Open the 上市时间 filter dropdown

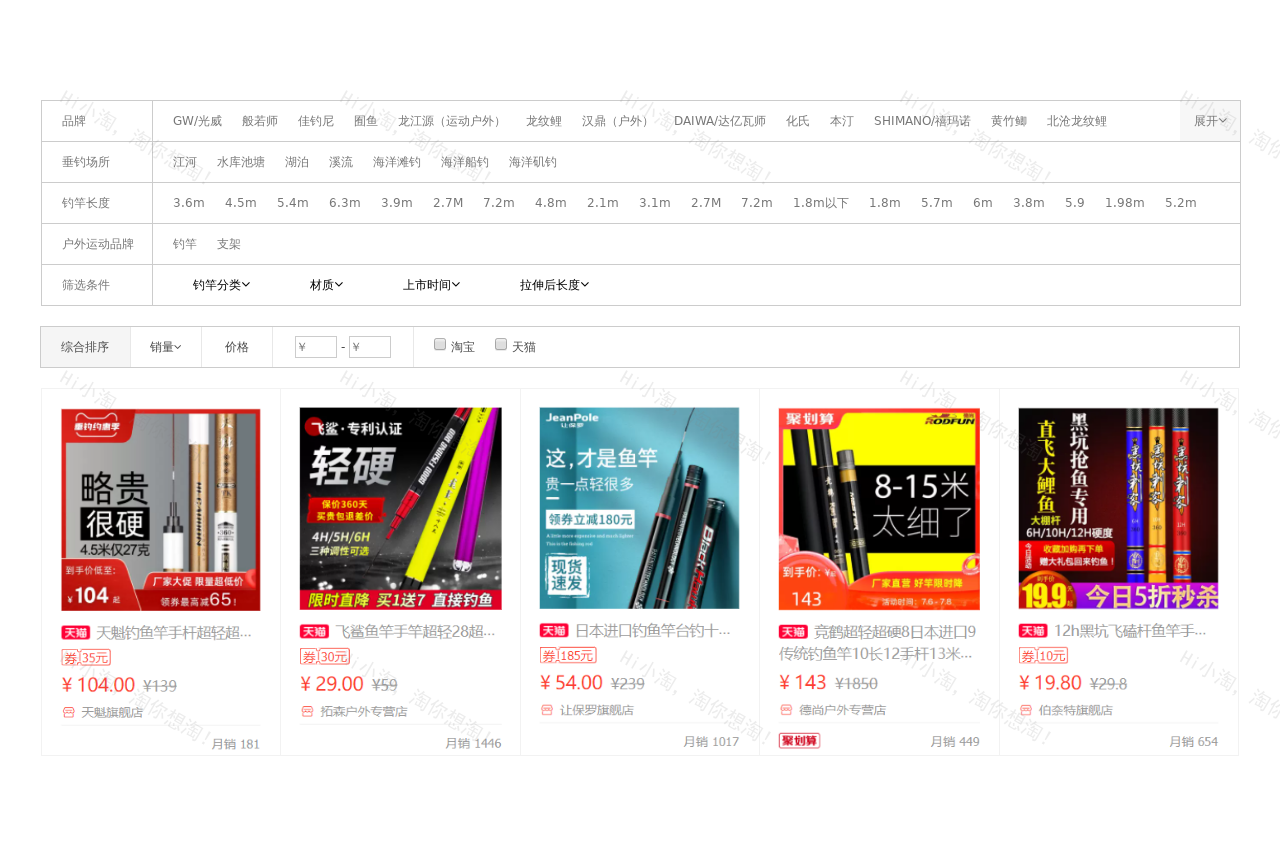(431, 285)
